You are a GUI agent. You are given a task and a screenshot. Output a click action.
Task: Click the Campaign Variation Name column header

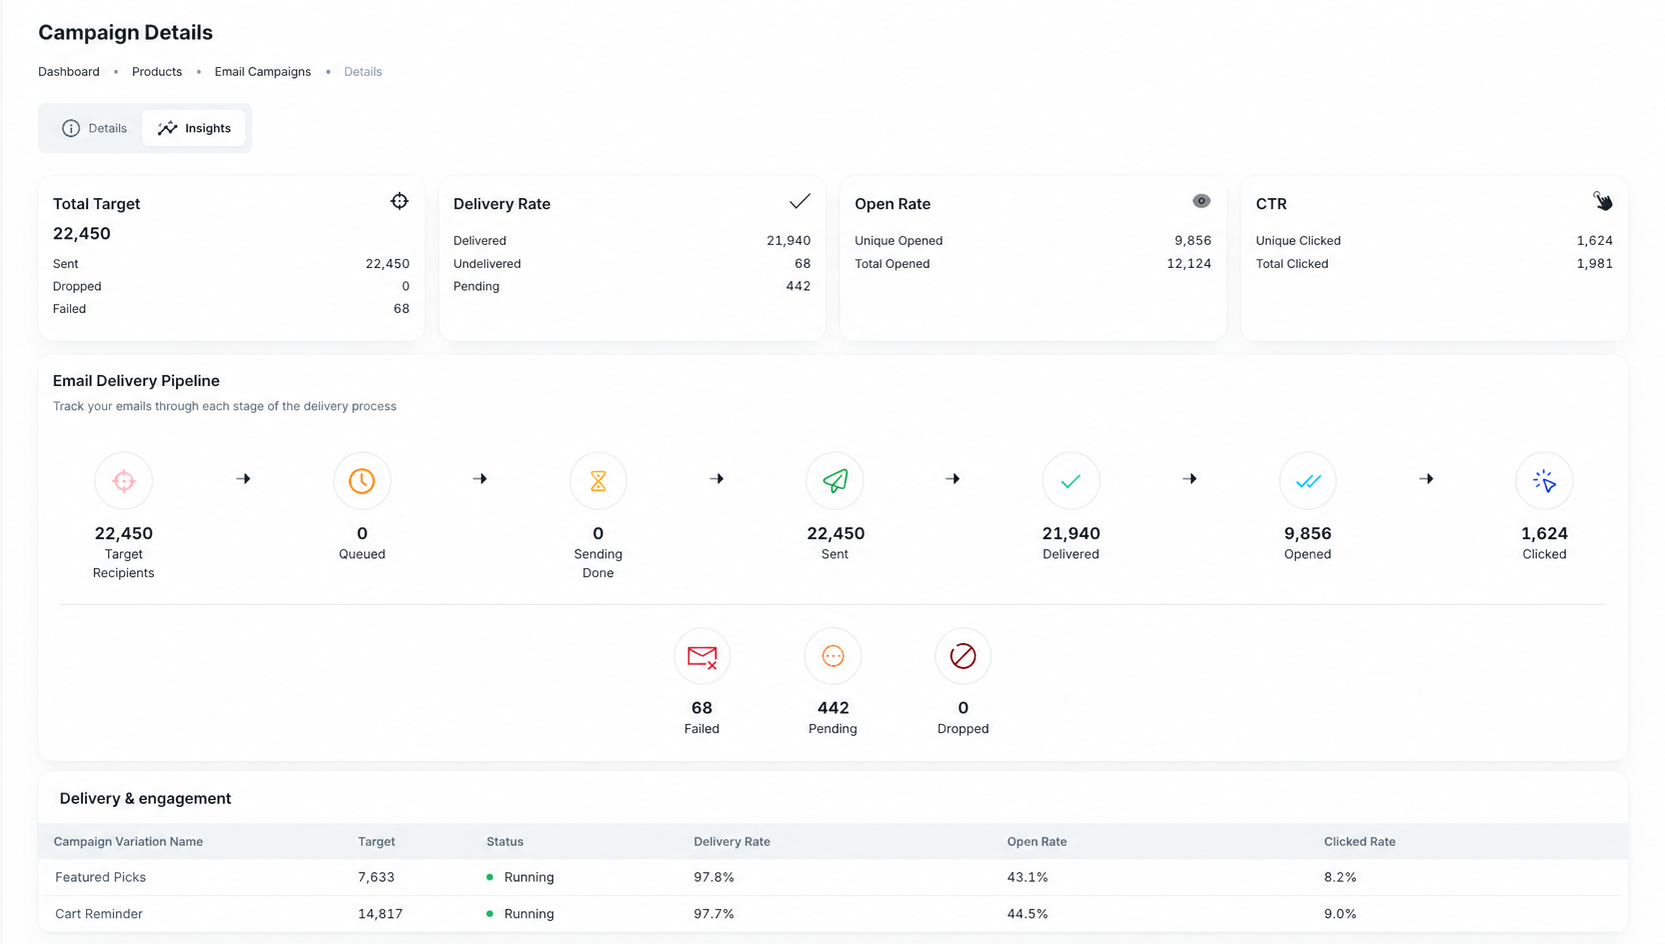click(x=128, y=842)
